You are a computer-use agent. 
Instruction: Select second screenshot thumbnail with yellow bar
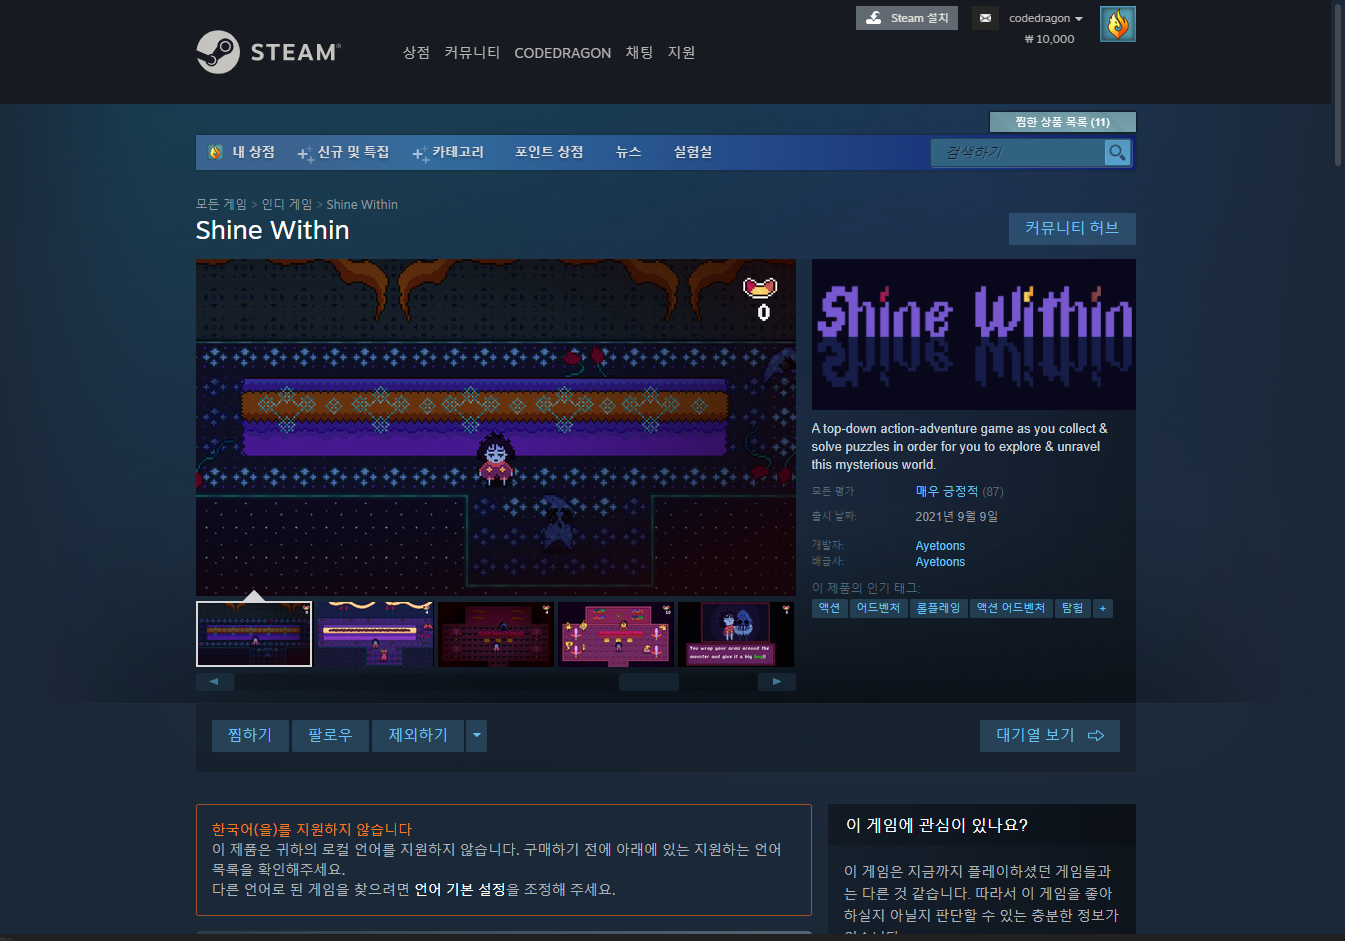[375, 634]
